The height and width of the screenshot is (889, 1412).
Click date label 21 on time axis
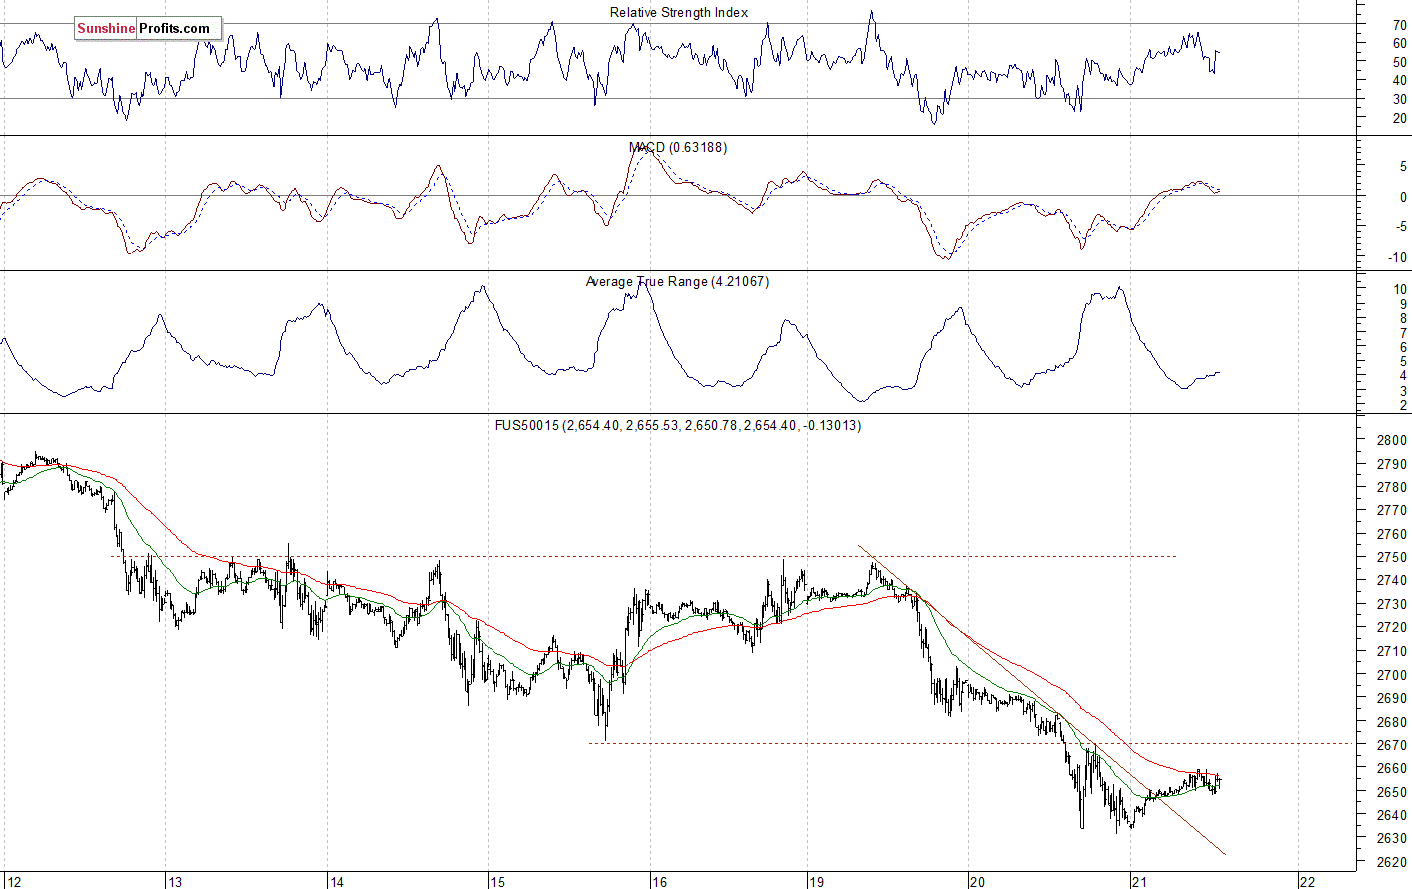(1139, 881)
